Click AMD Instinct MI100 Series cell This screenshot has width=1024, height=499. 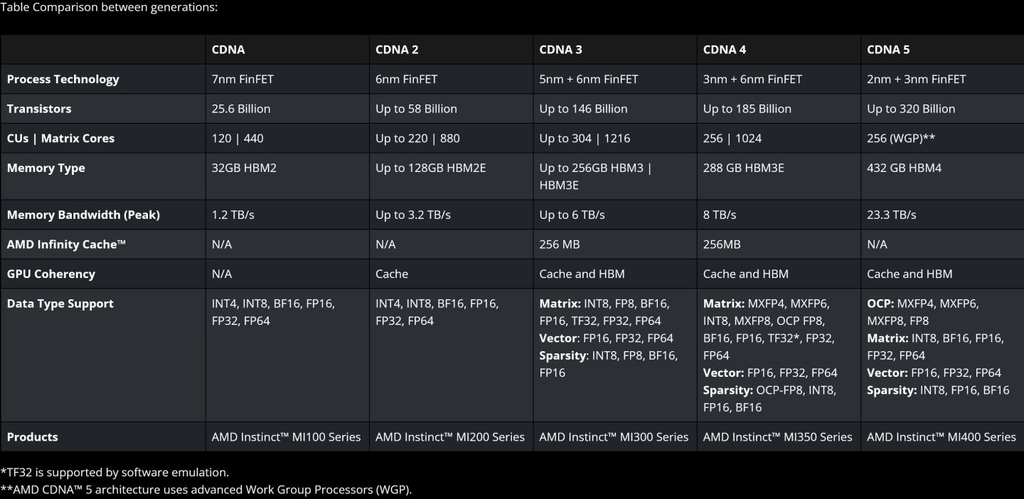(x=286, y=437)
